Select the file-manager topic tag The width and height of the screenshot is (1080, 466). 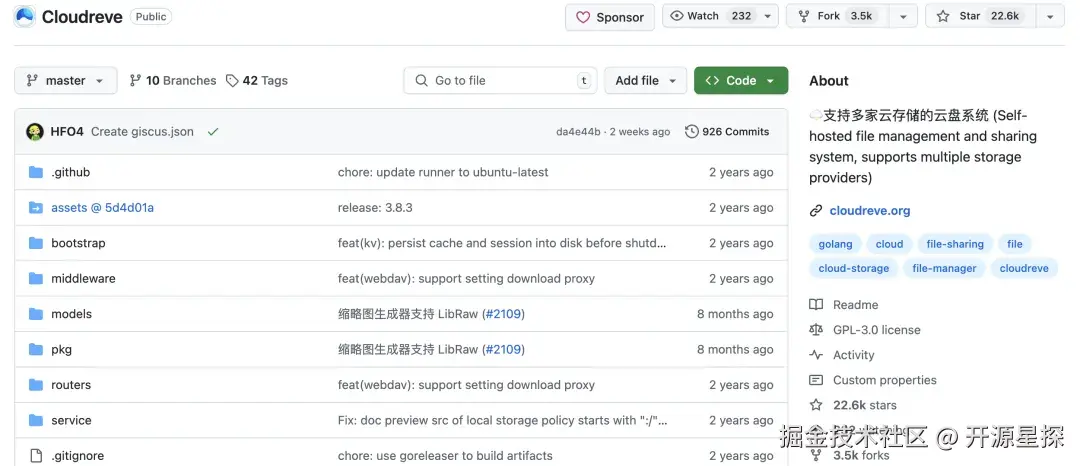pyautogui.click(x=944, y=268)
